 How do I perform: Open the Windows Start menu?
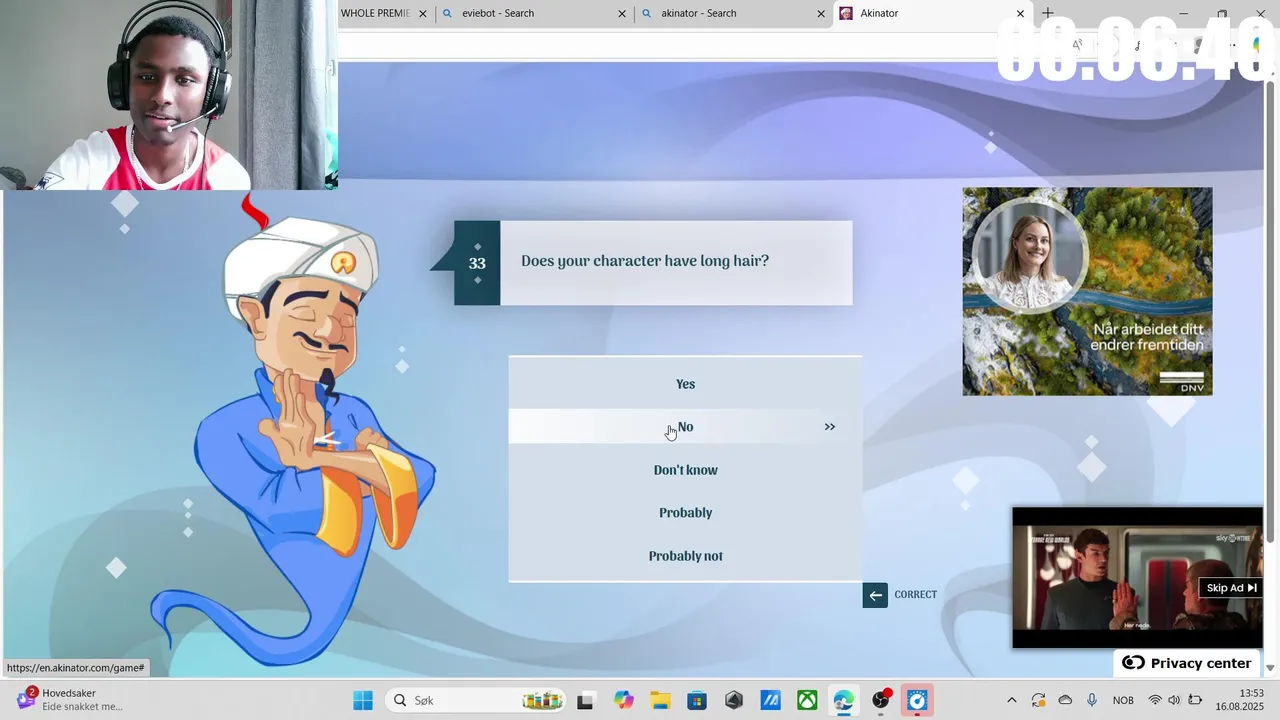point(363,700)
